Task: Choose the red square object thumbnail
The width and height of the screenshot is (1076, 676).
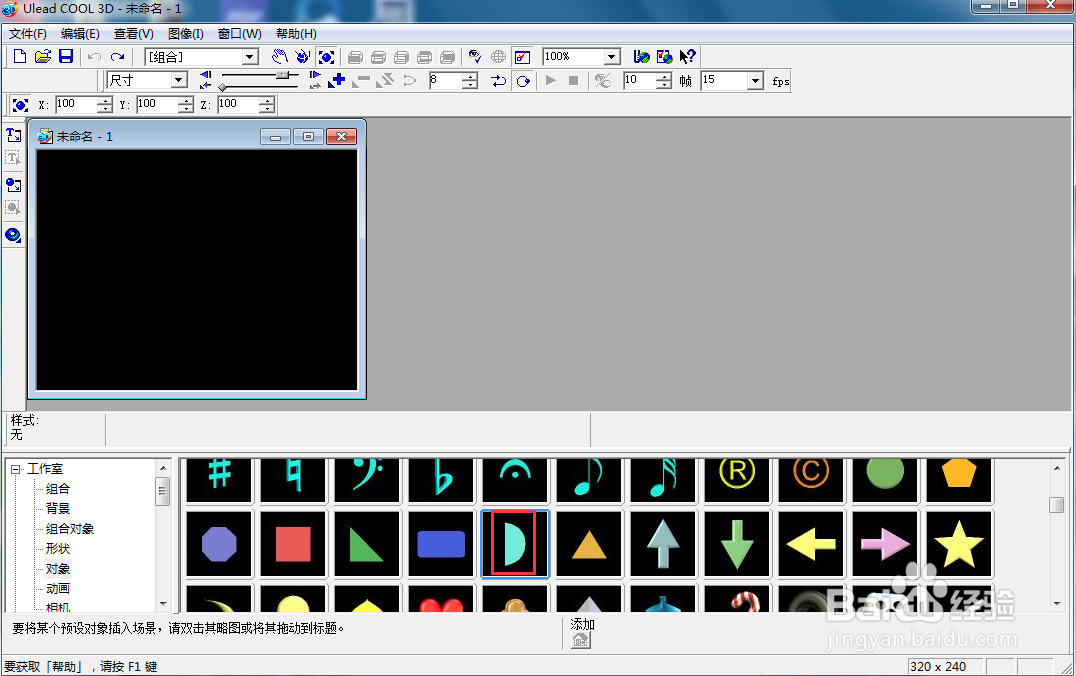Action: (293, 544)
